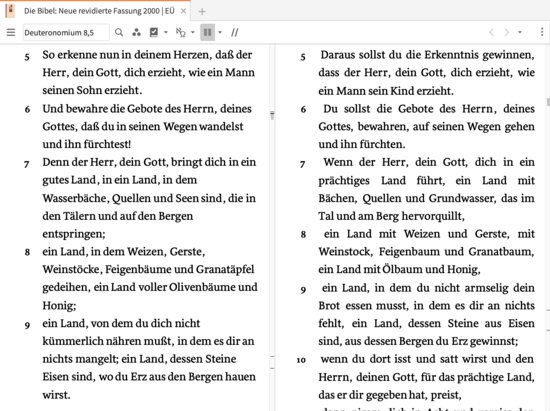Click line 'So erkenne nun in deinem Herzen'
The image size is (550, 411).
point(147,55)
